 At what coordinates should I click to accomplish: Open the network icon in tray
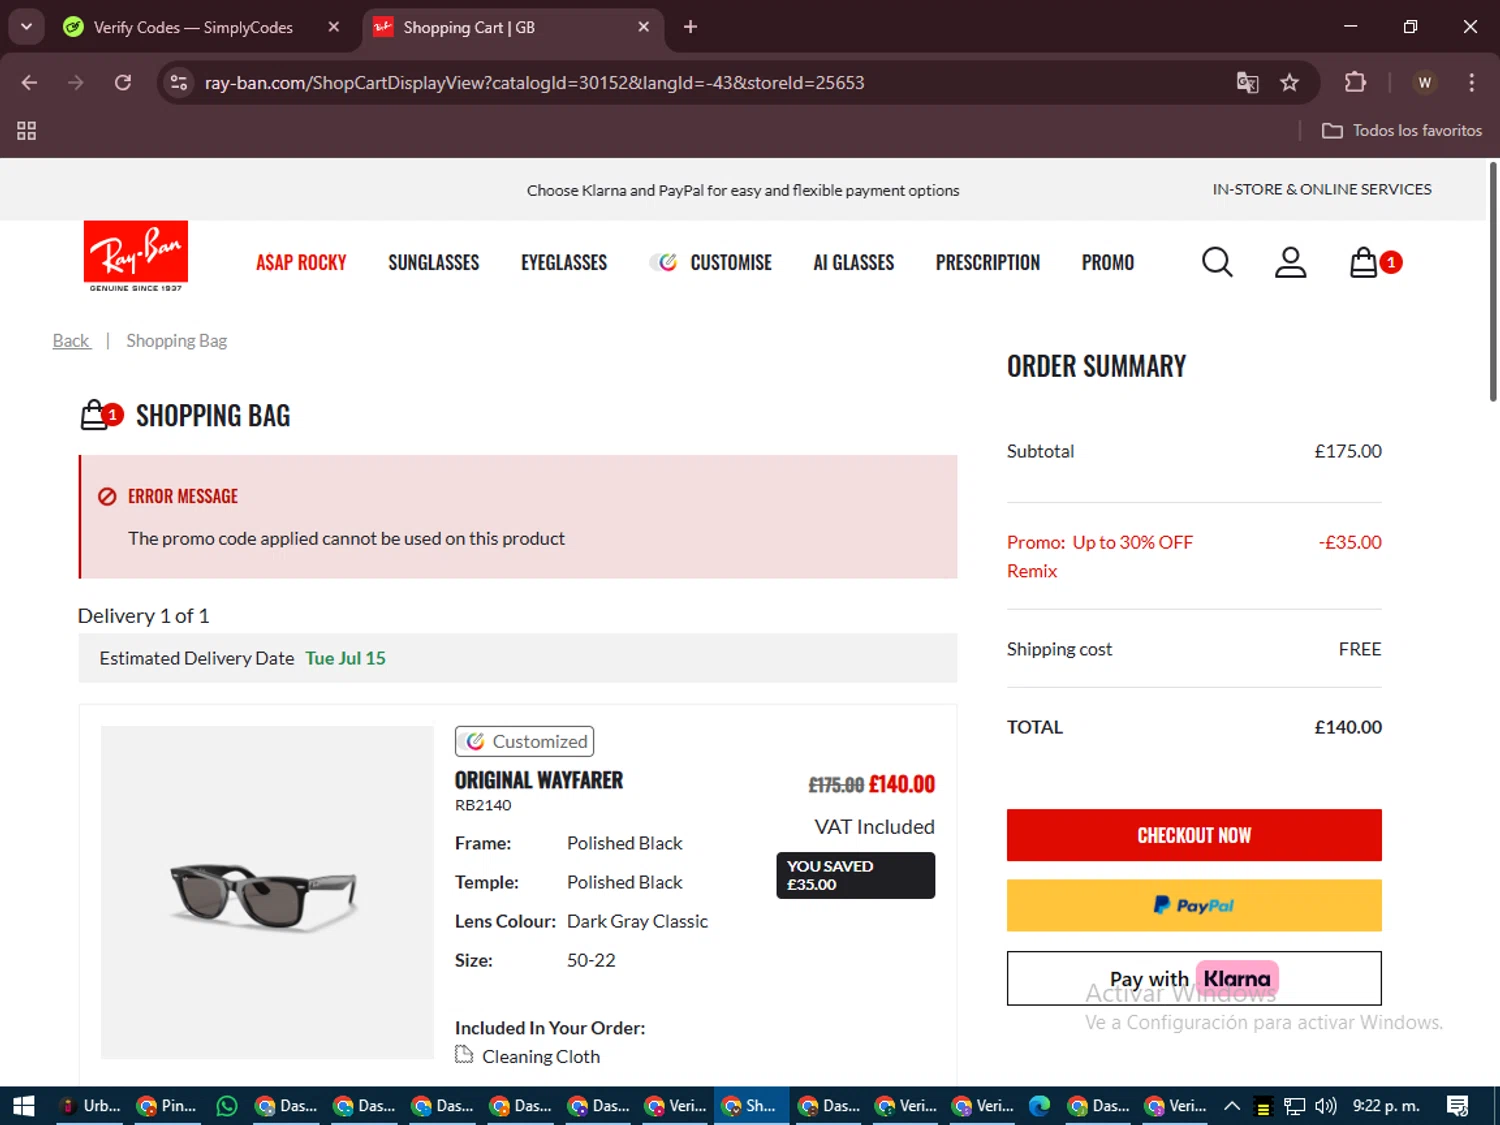(x=1295, y=1106)
